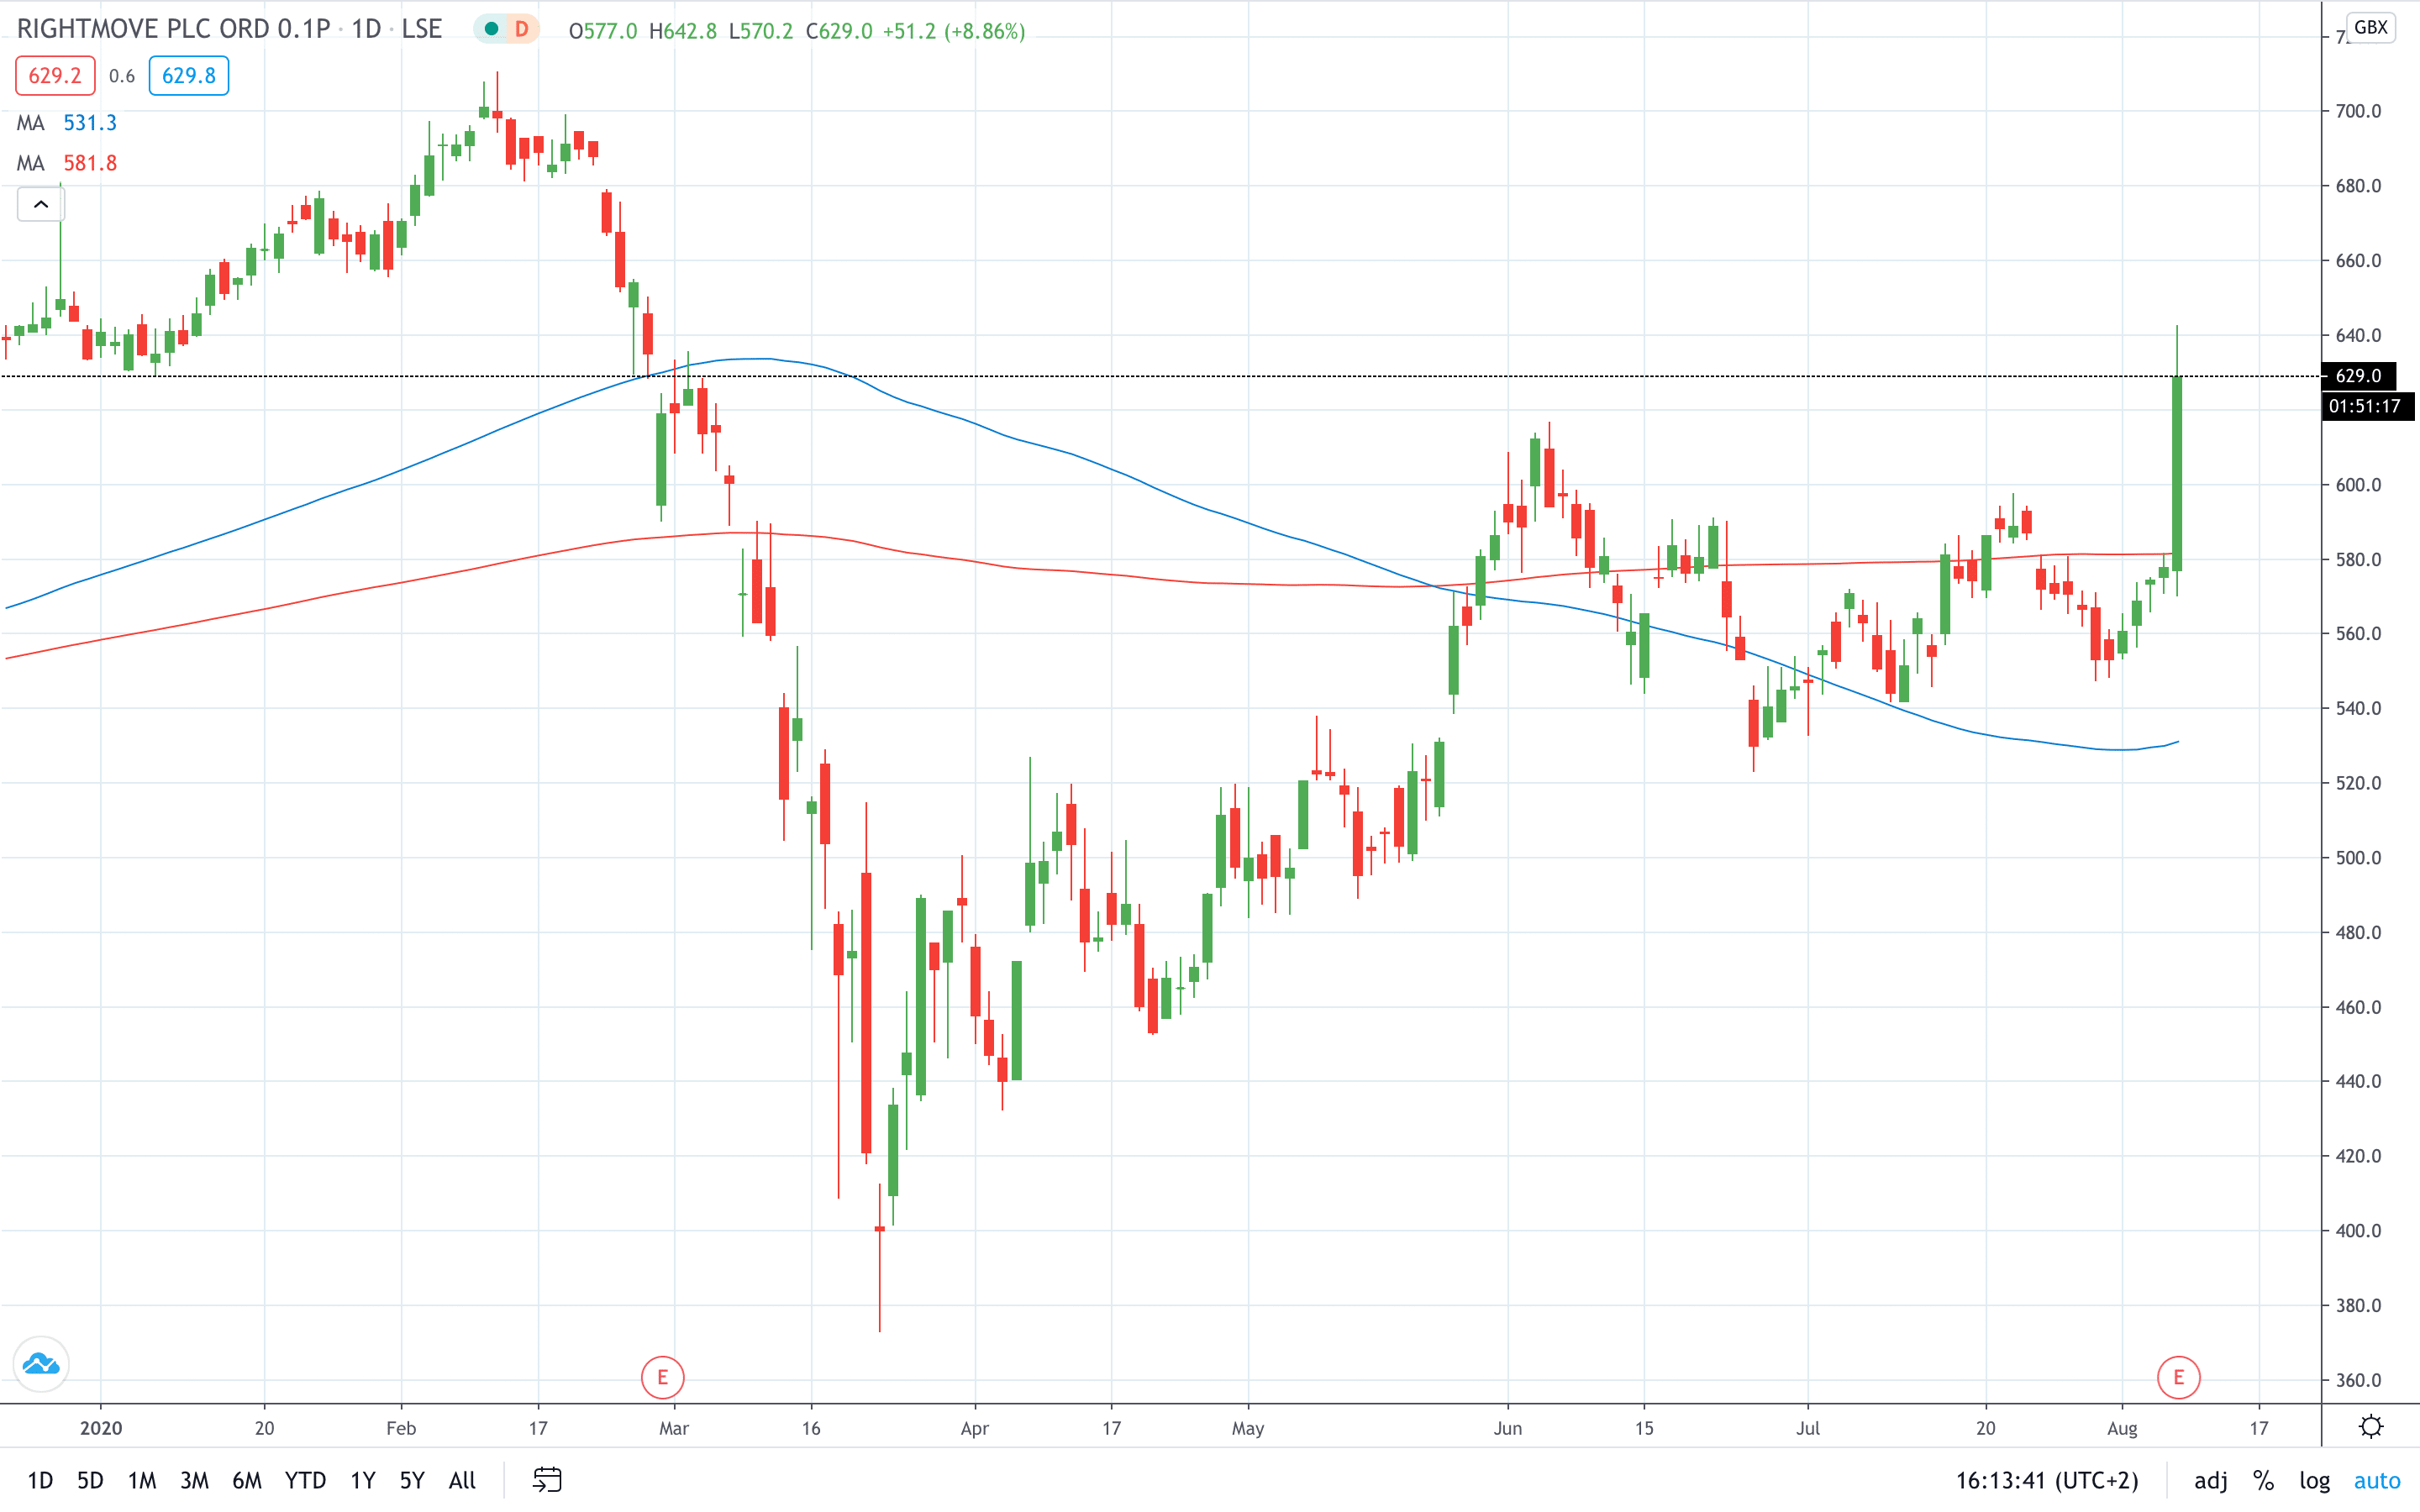Select the 3M time range
Viewport: 2420px width, 1512px height.
click(194, 1481)
